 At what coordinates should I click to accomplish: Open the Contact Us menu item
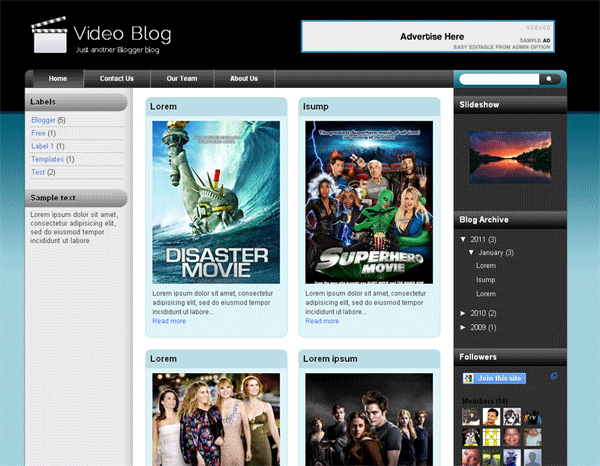tap(117, 78)
